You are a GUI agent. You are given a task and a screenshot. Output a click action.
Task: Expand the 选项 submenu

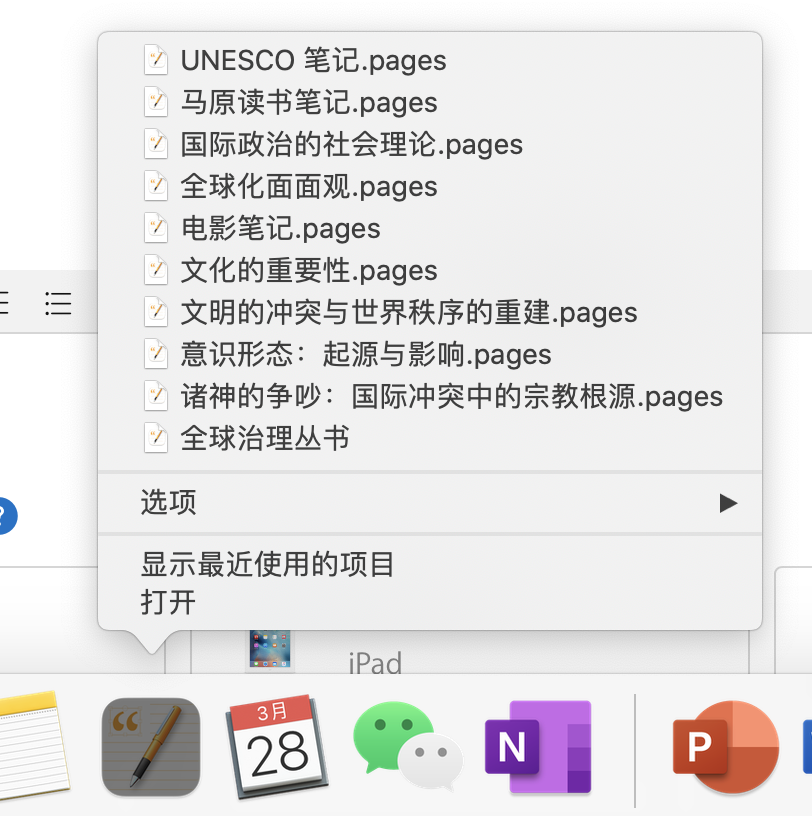point(430,503)
